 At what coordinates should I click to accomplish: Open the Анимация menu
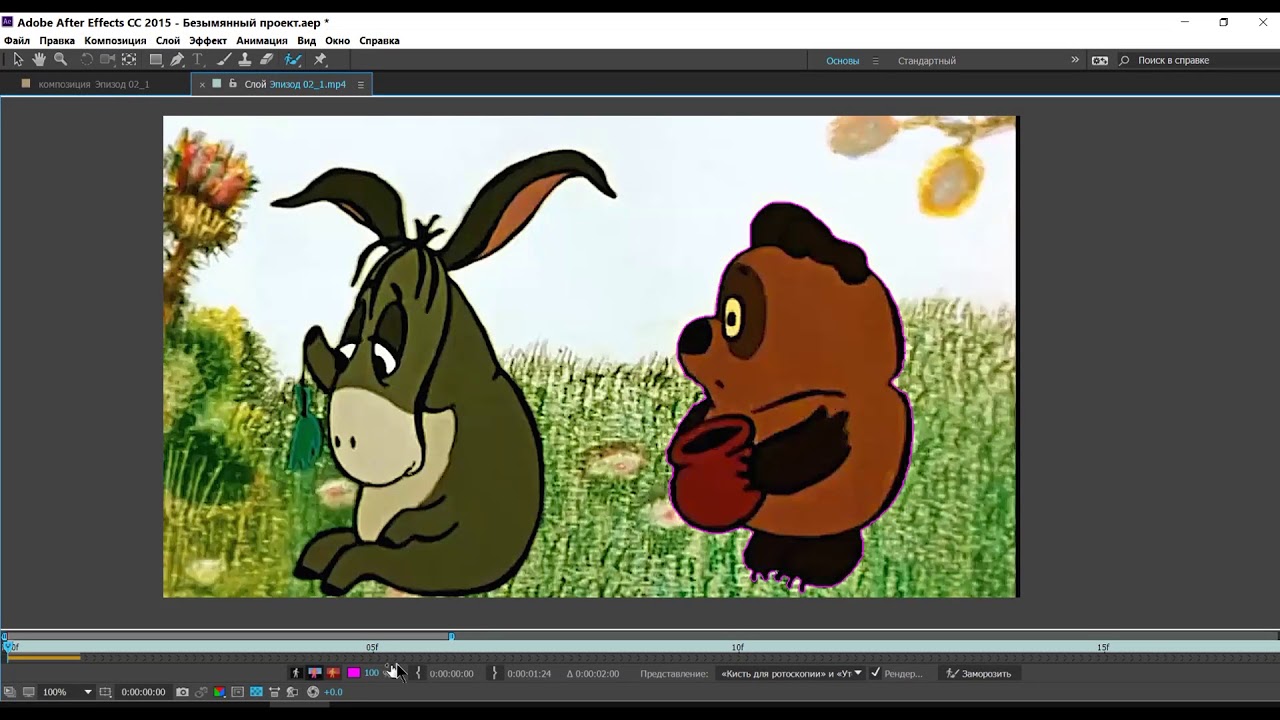[262, 41]
